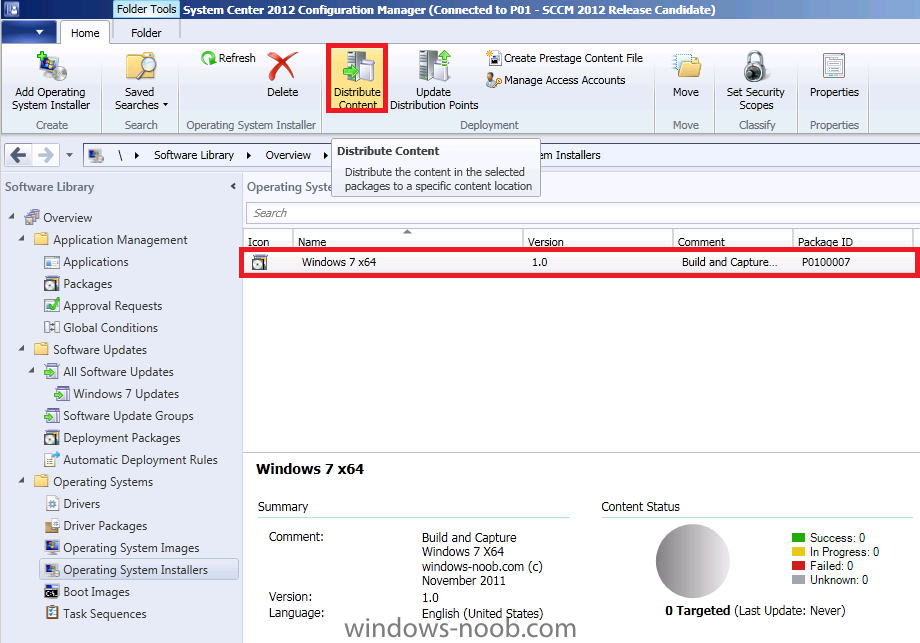The width and height of the screenshot is (920, 643).
Task: Click the Add Operating System Installer icon
Action: pos(52,66)
